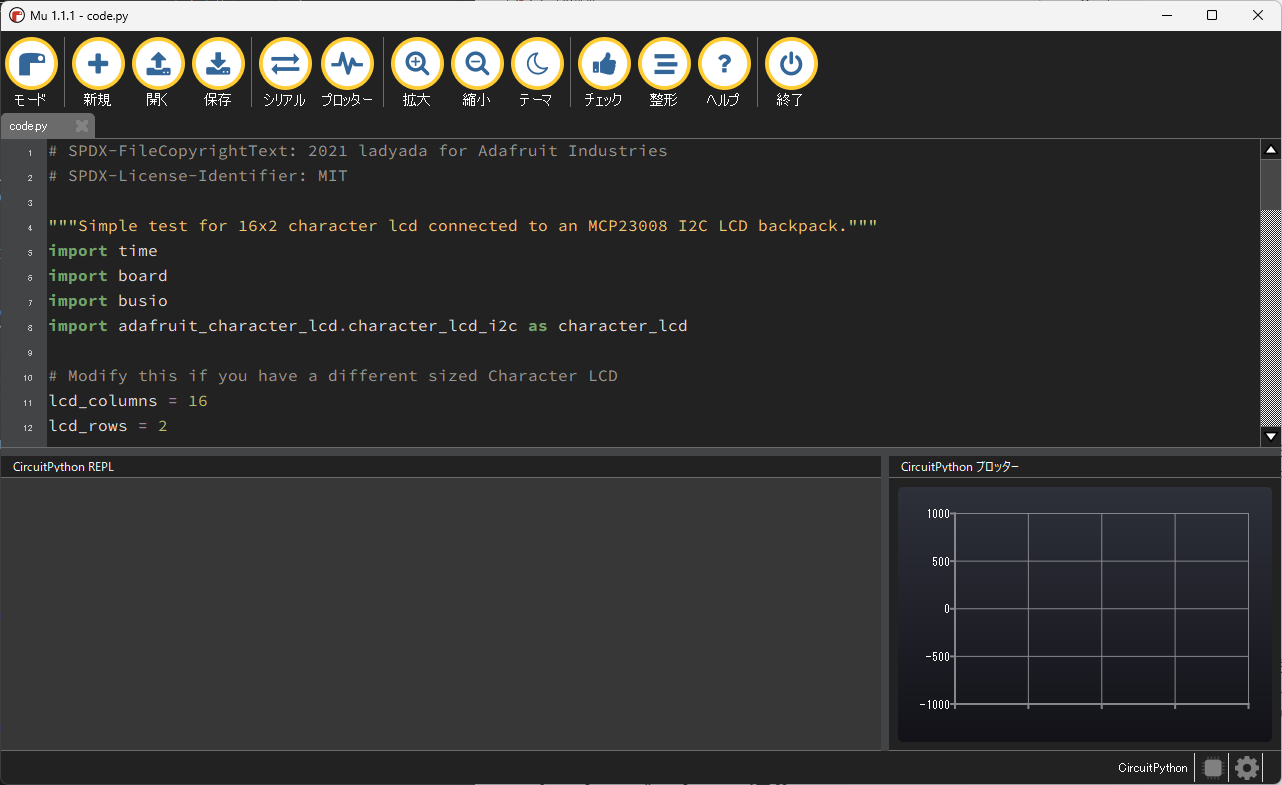Click the 1000 axis label on plotter

(x=938, y=514)
